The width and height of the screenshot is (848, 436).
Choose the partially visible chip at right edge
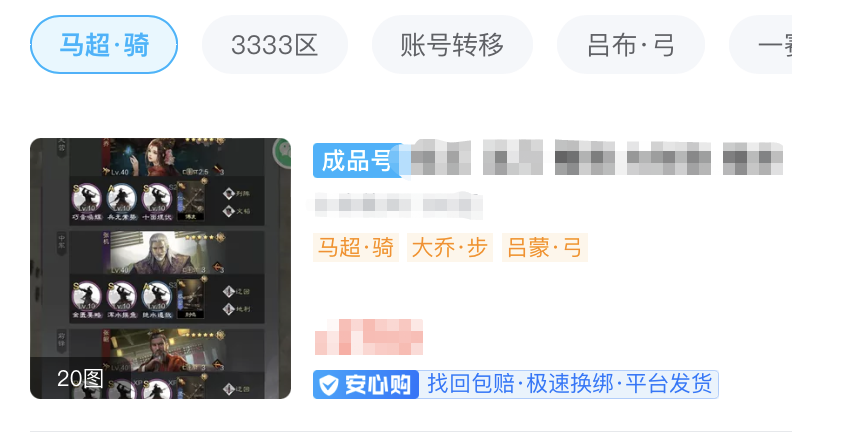point(761,44)
